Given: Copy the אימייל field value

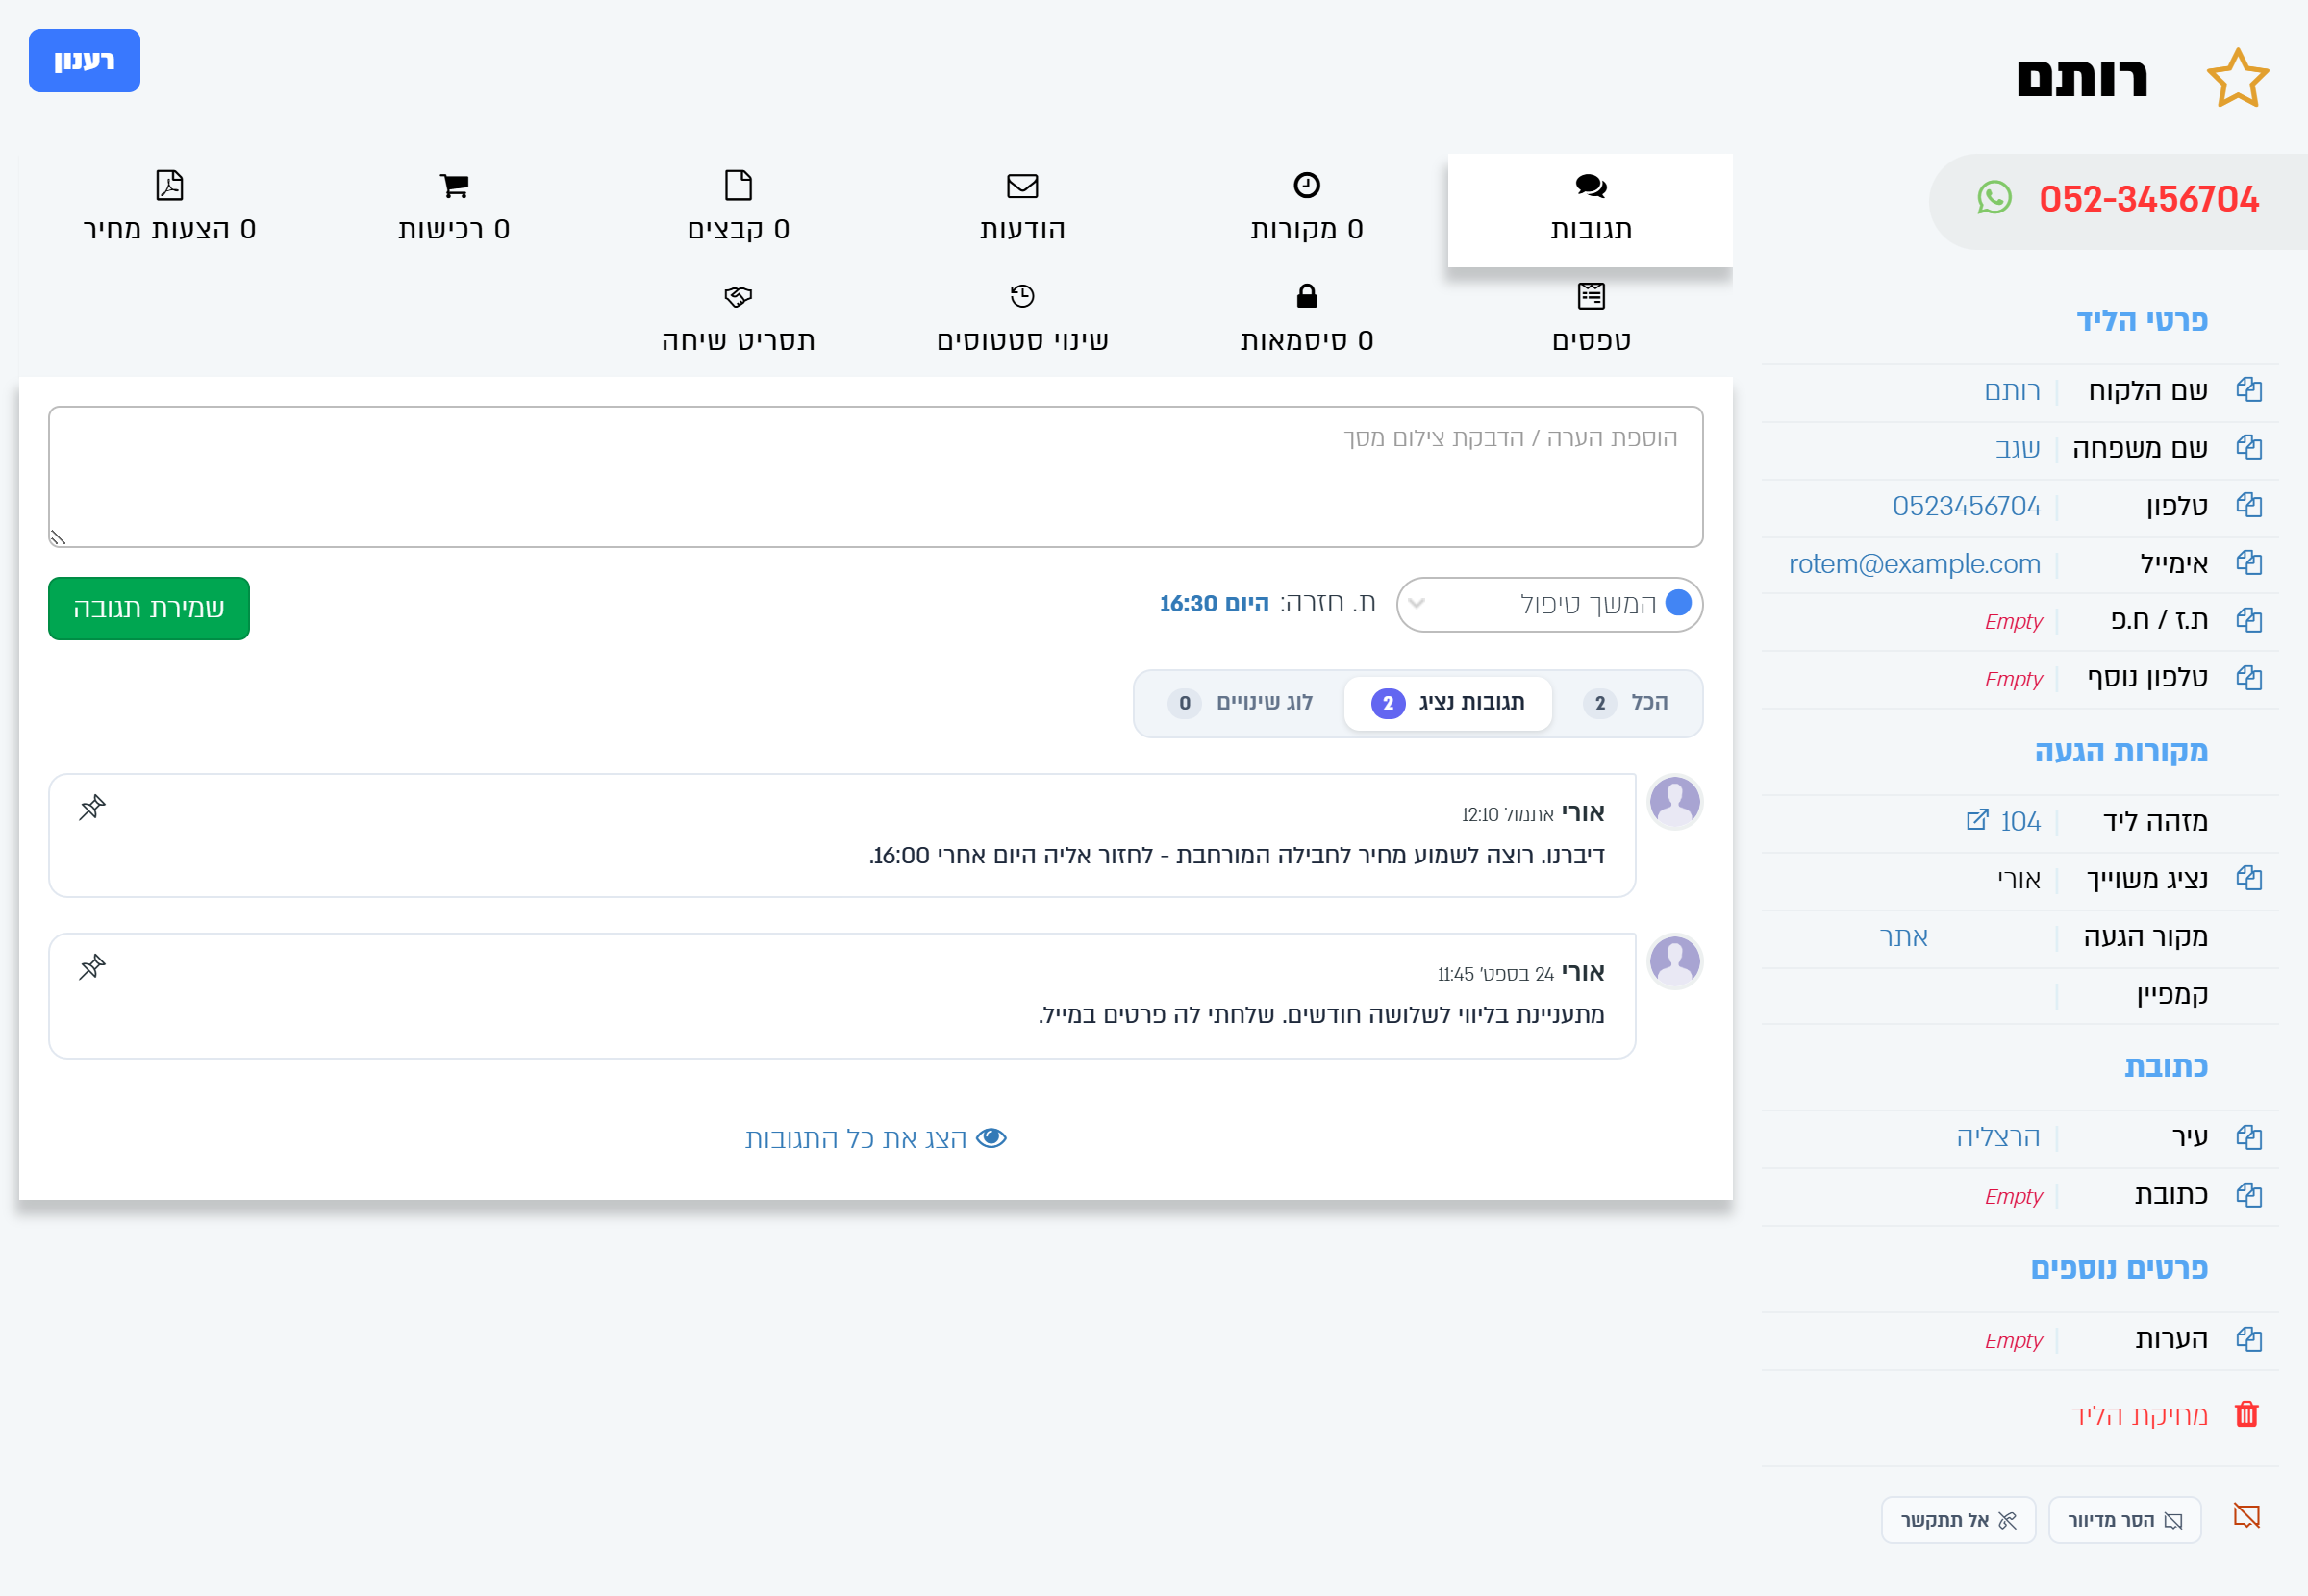Looking at the screenshot, I should [2249, 563].
